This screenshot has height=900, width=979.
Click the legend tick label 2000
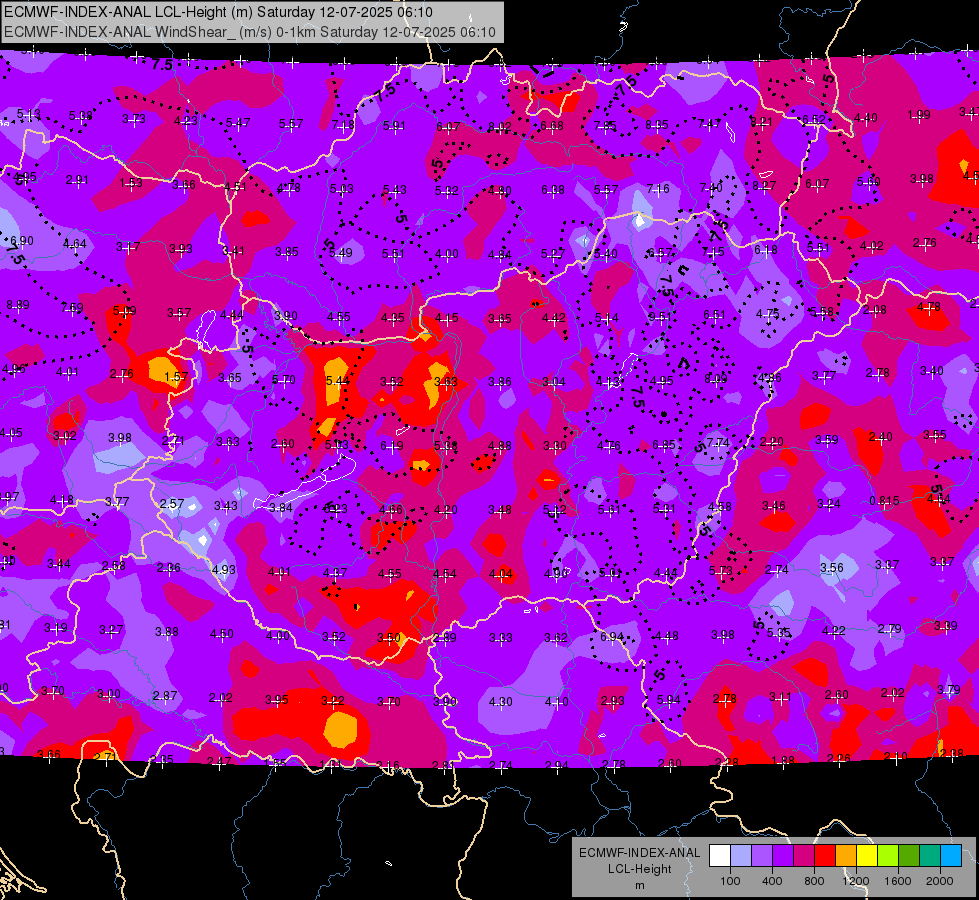(940, 881)
